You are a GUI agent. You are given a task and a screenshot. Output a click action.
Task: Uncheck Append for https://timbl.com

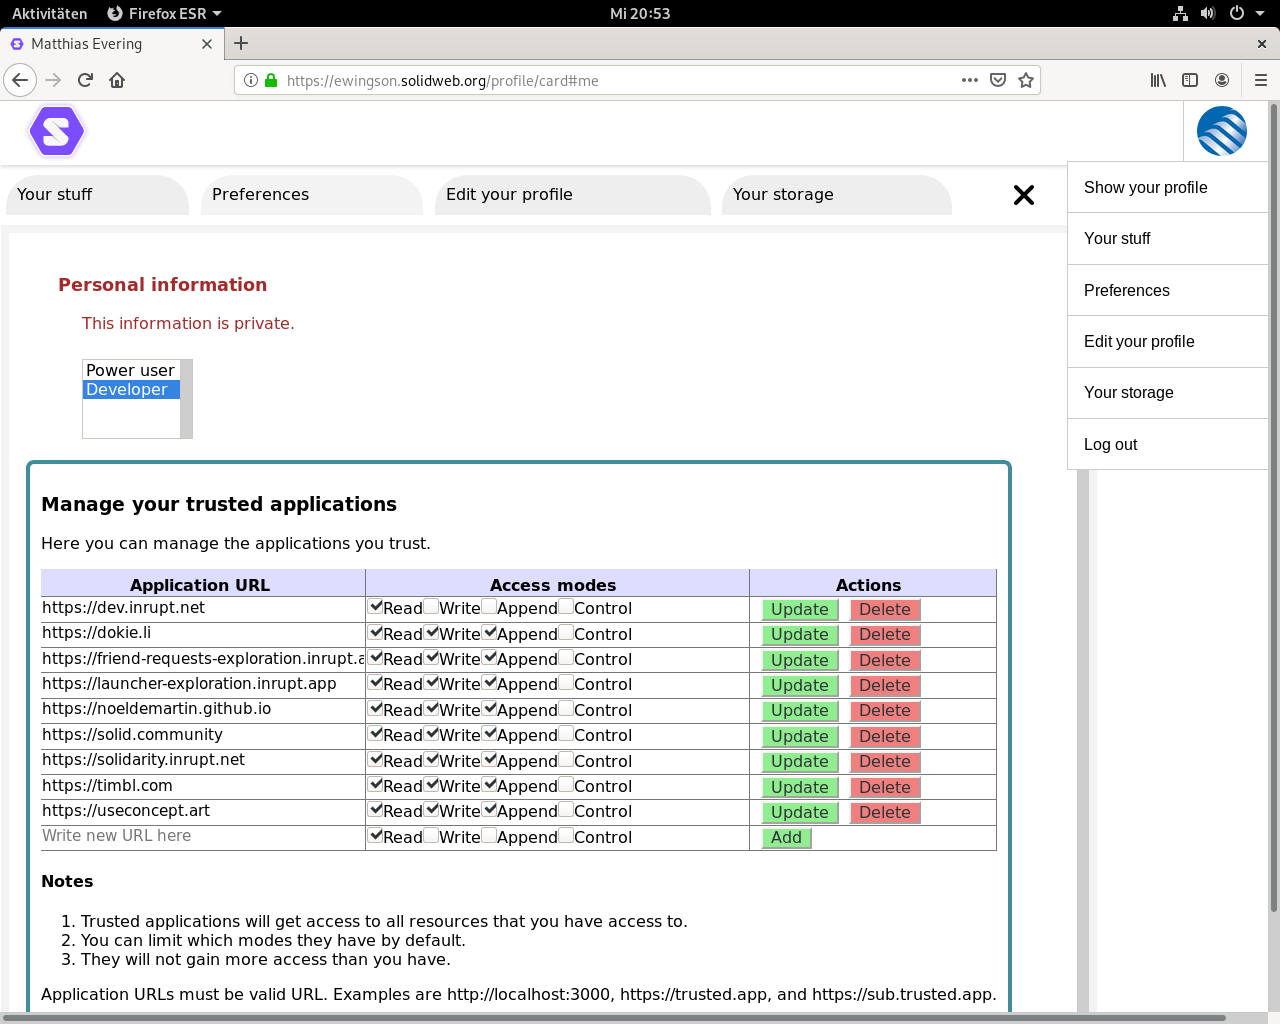point(490,785)
